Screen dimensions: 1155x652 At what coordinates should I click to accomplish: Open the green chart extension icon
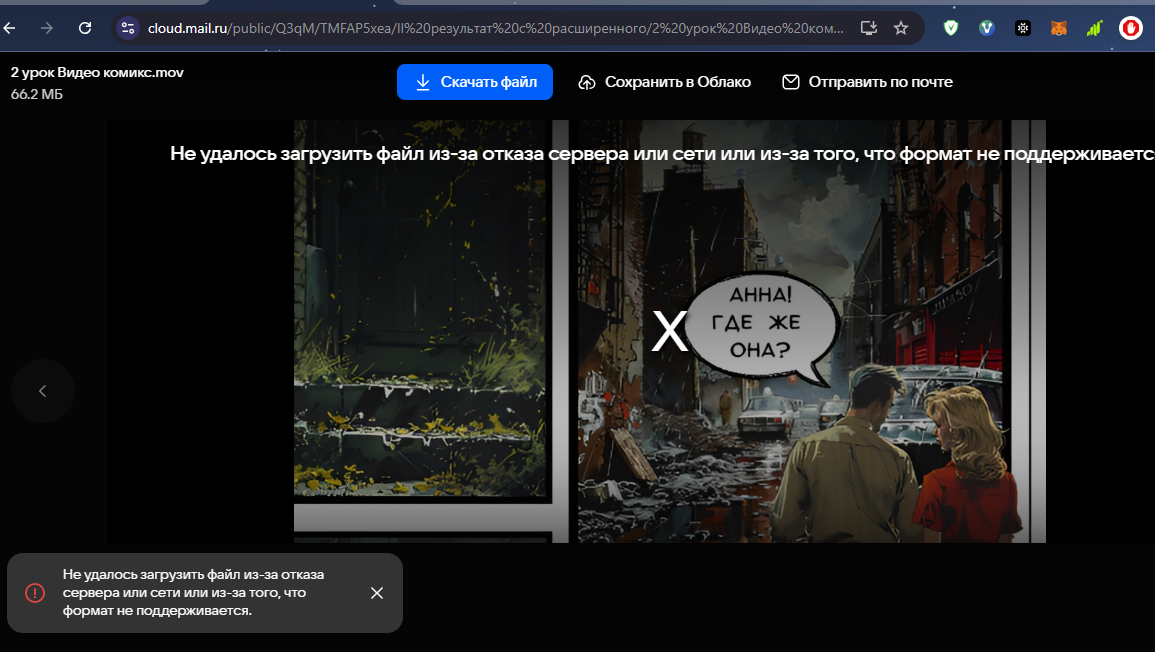pos(1095,28)
